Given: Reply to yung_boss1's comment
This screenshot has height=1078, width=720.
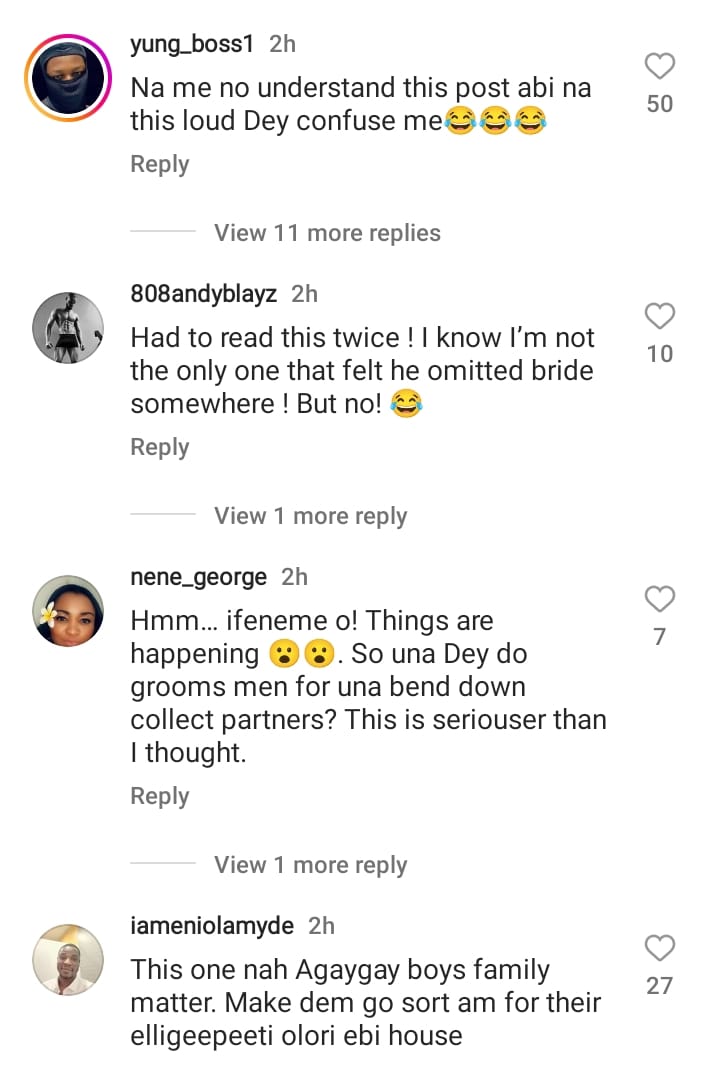Looking at the screenshot, I should pos(160,164).
